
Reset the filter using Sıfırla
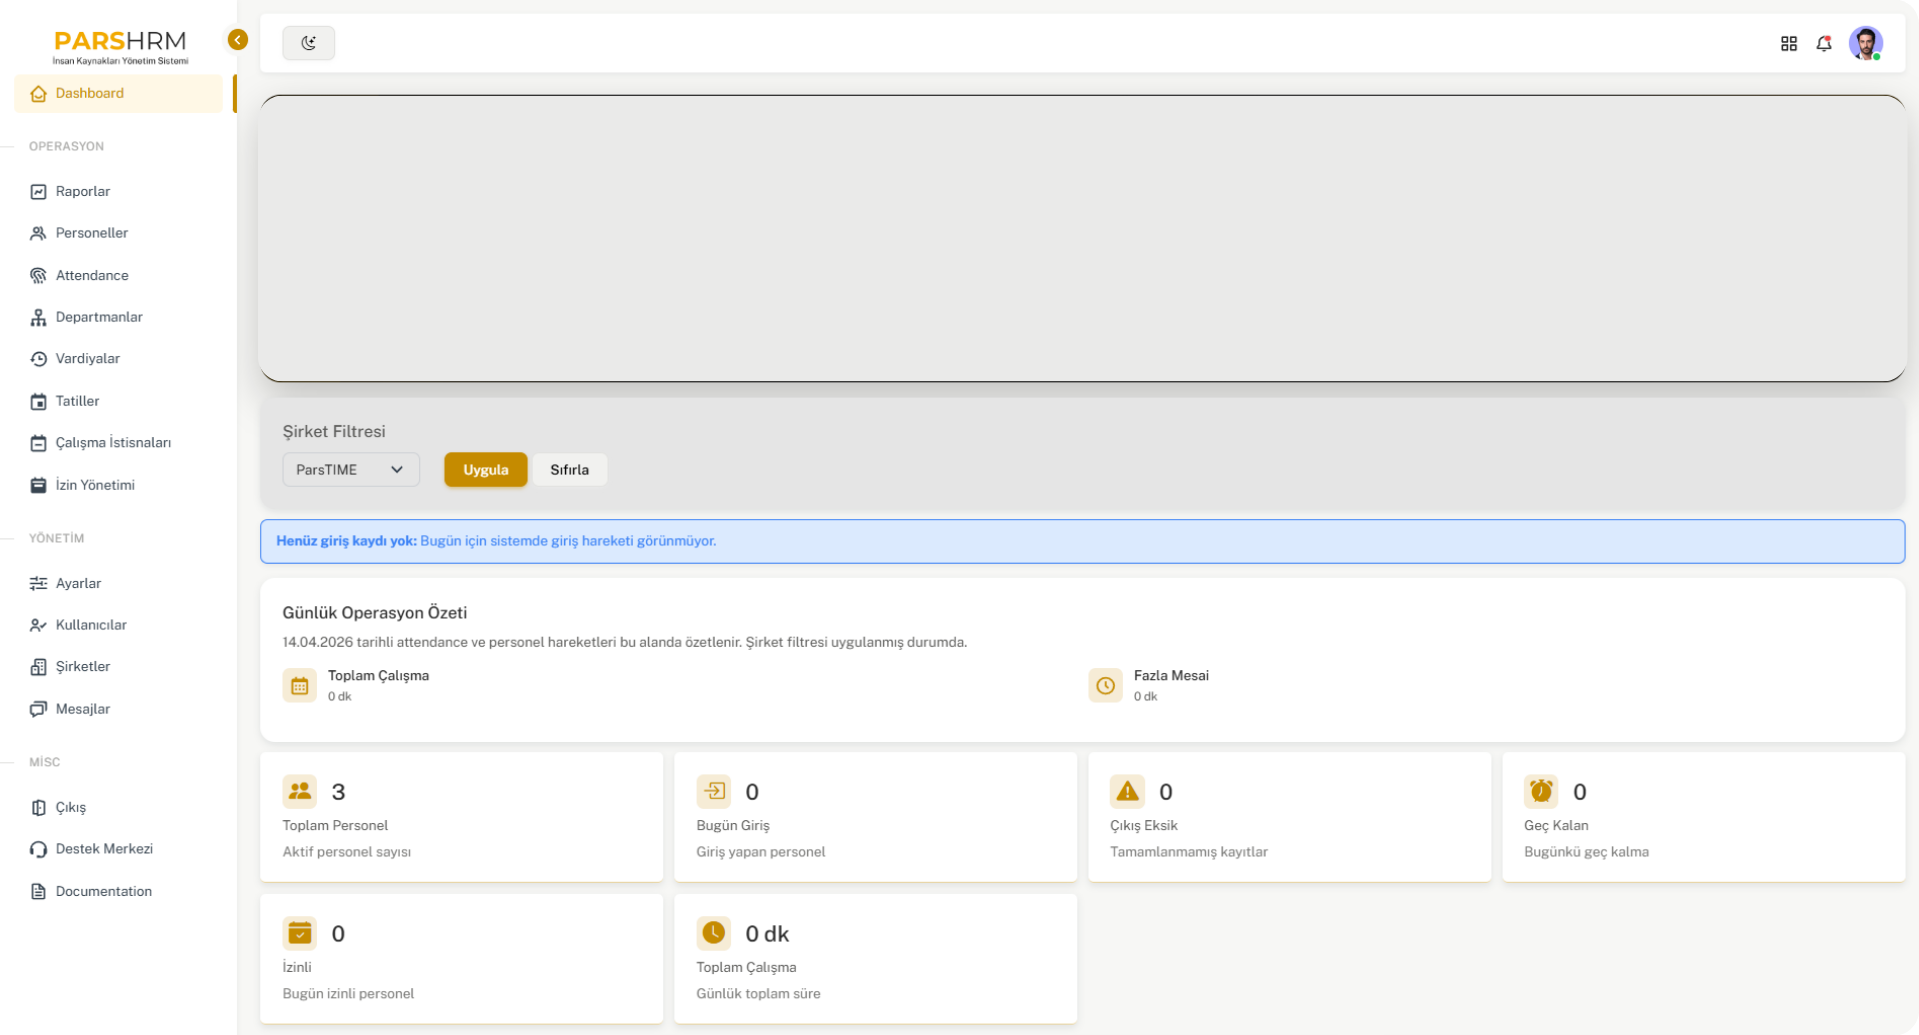pyautogui.click(x=569, y=469)
